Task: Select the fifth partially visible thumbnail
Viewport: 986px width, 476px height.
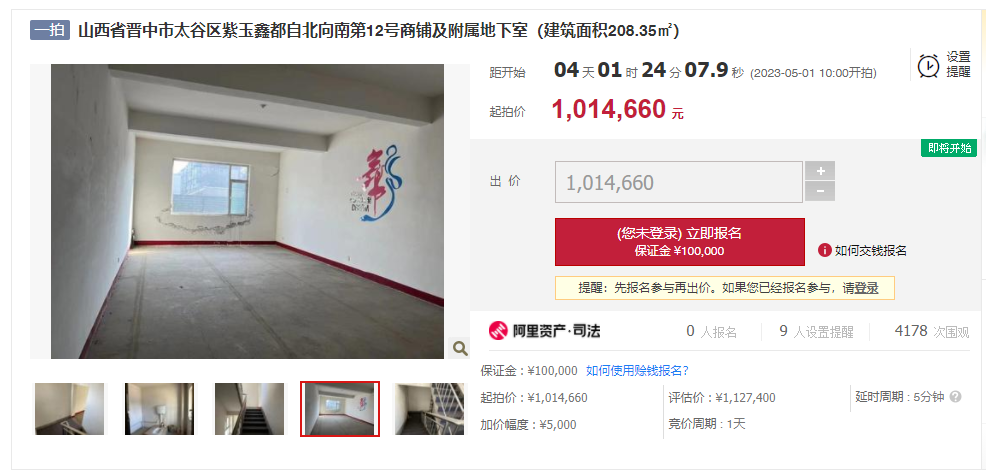Action: (x=429, y=409)
